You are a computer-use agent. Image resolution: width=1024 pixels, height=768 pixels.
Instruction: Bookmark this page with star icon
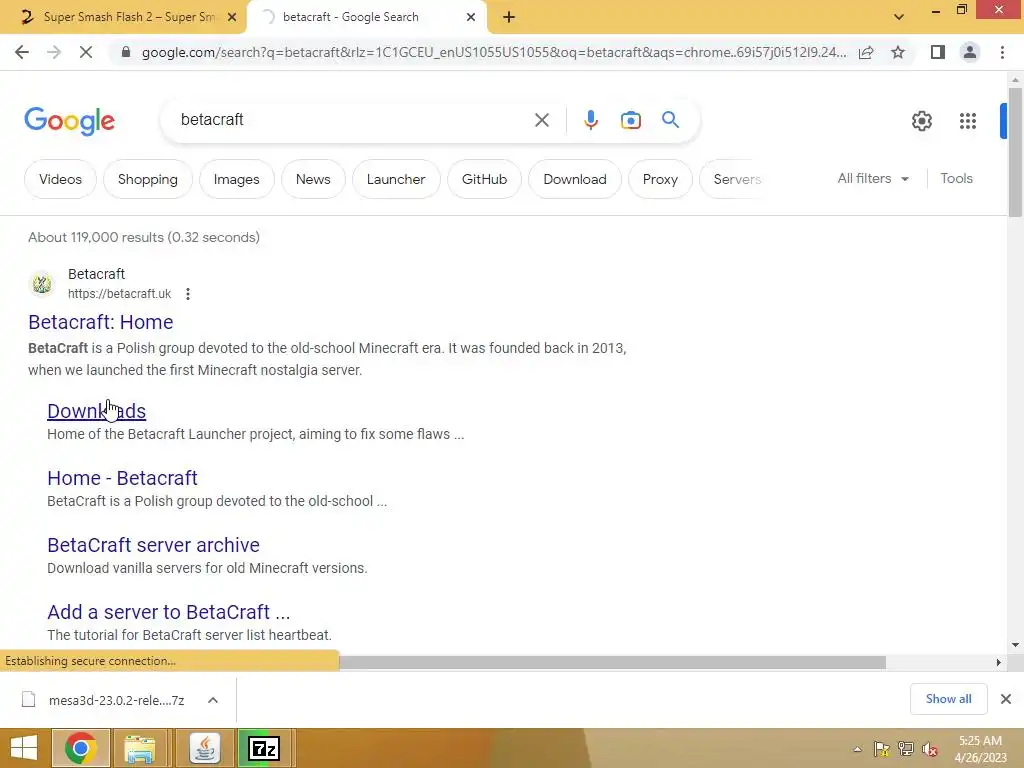click(898, 52)
